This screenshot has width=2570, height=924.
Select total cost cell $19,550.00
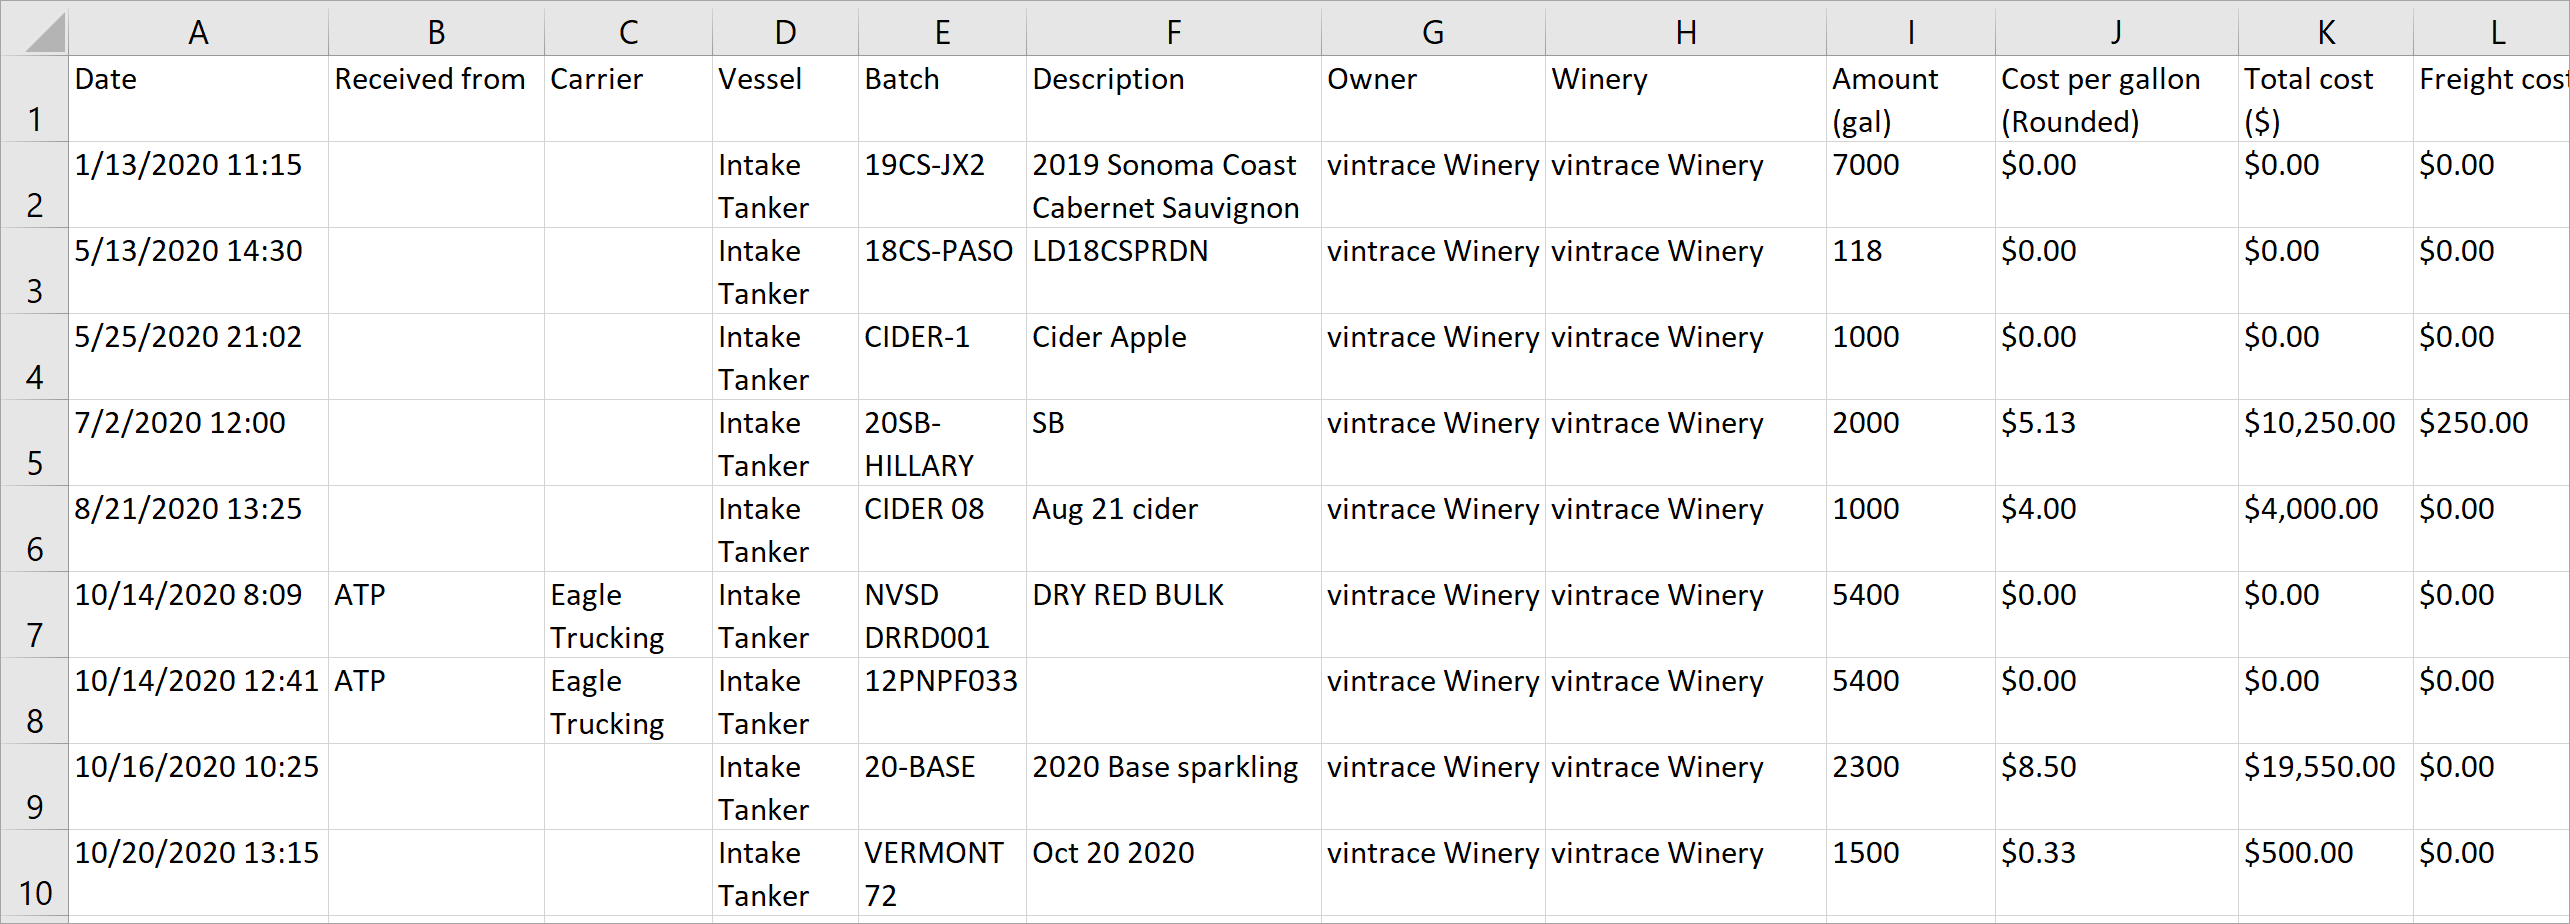2325,787
